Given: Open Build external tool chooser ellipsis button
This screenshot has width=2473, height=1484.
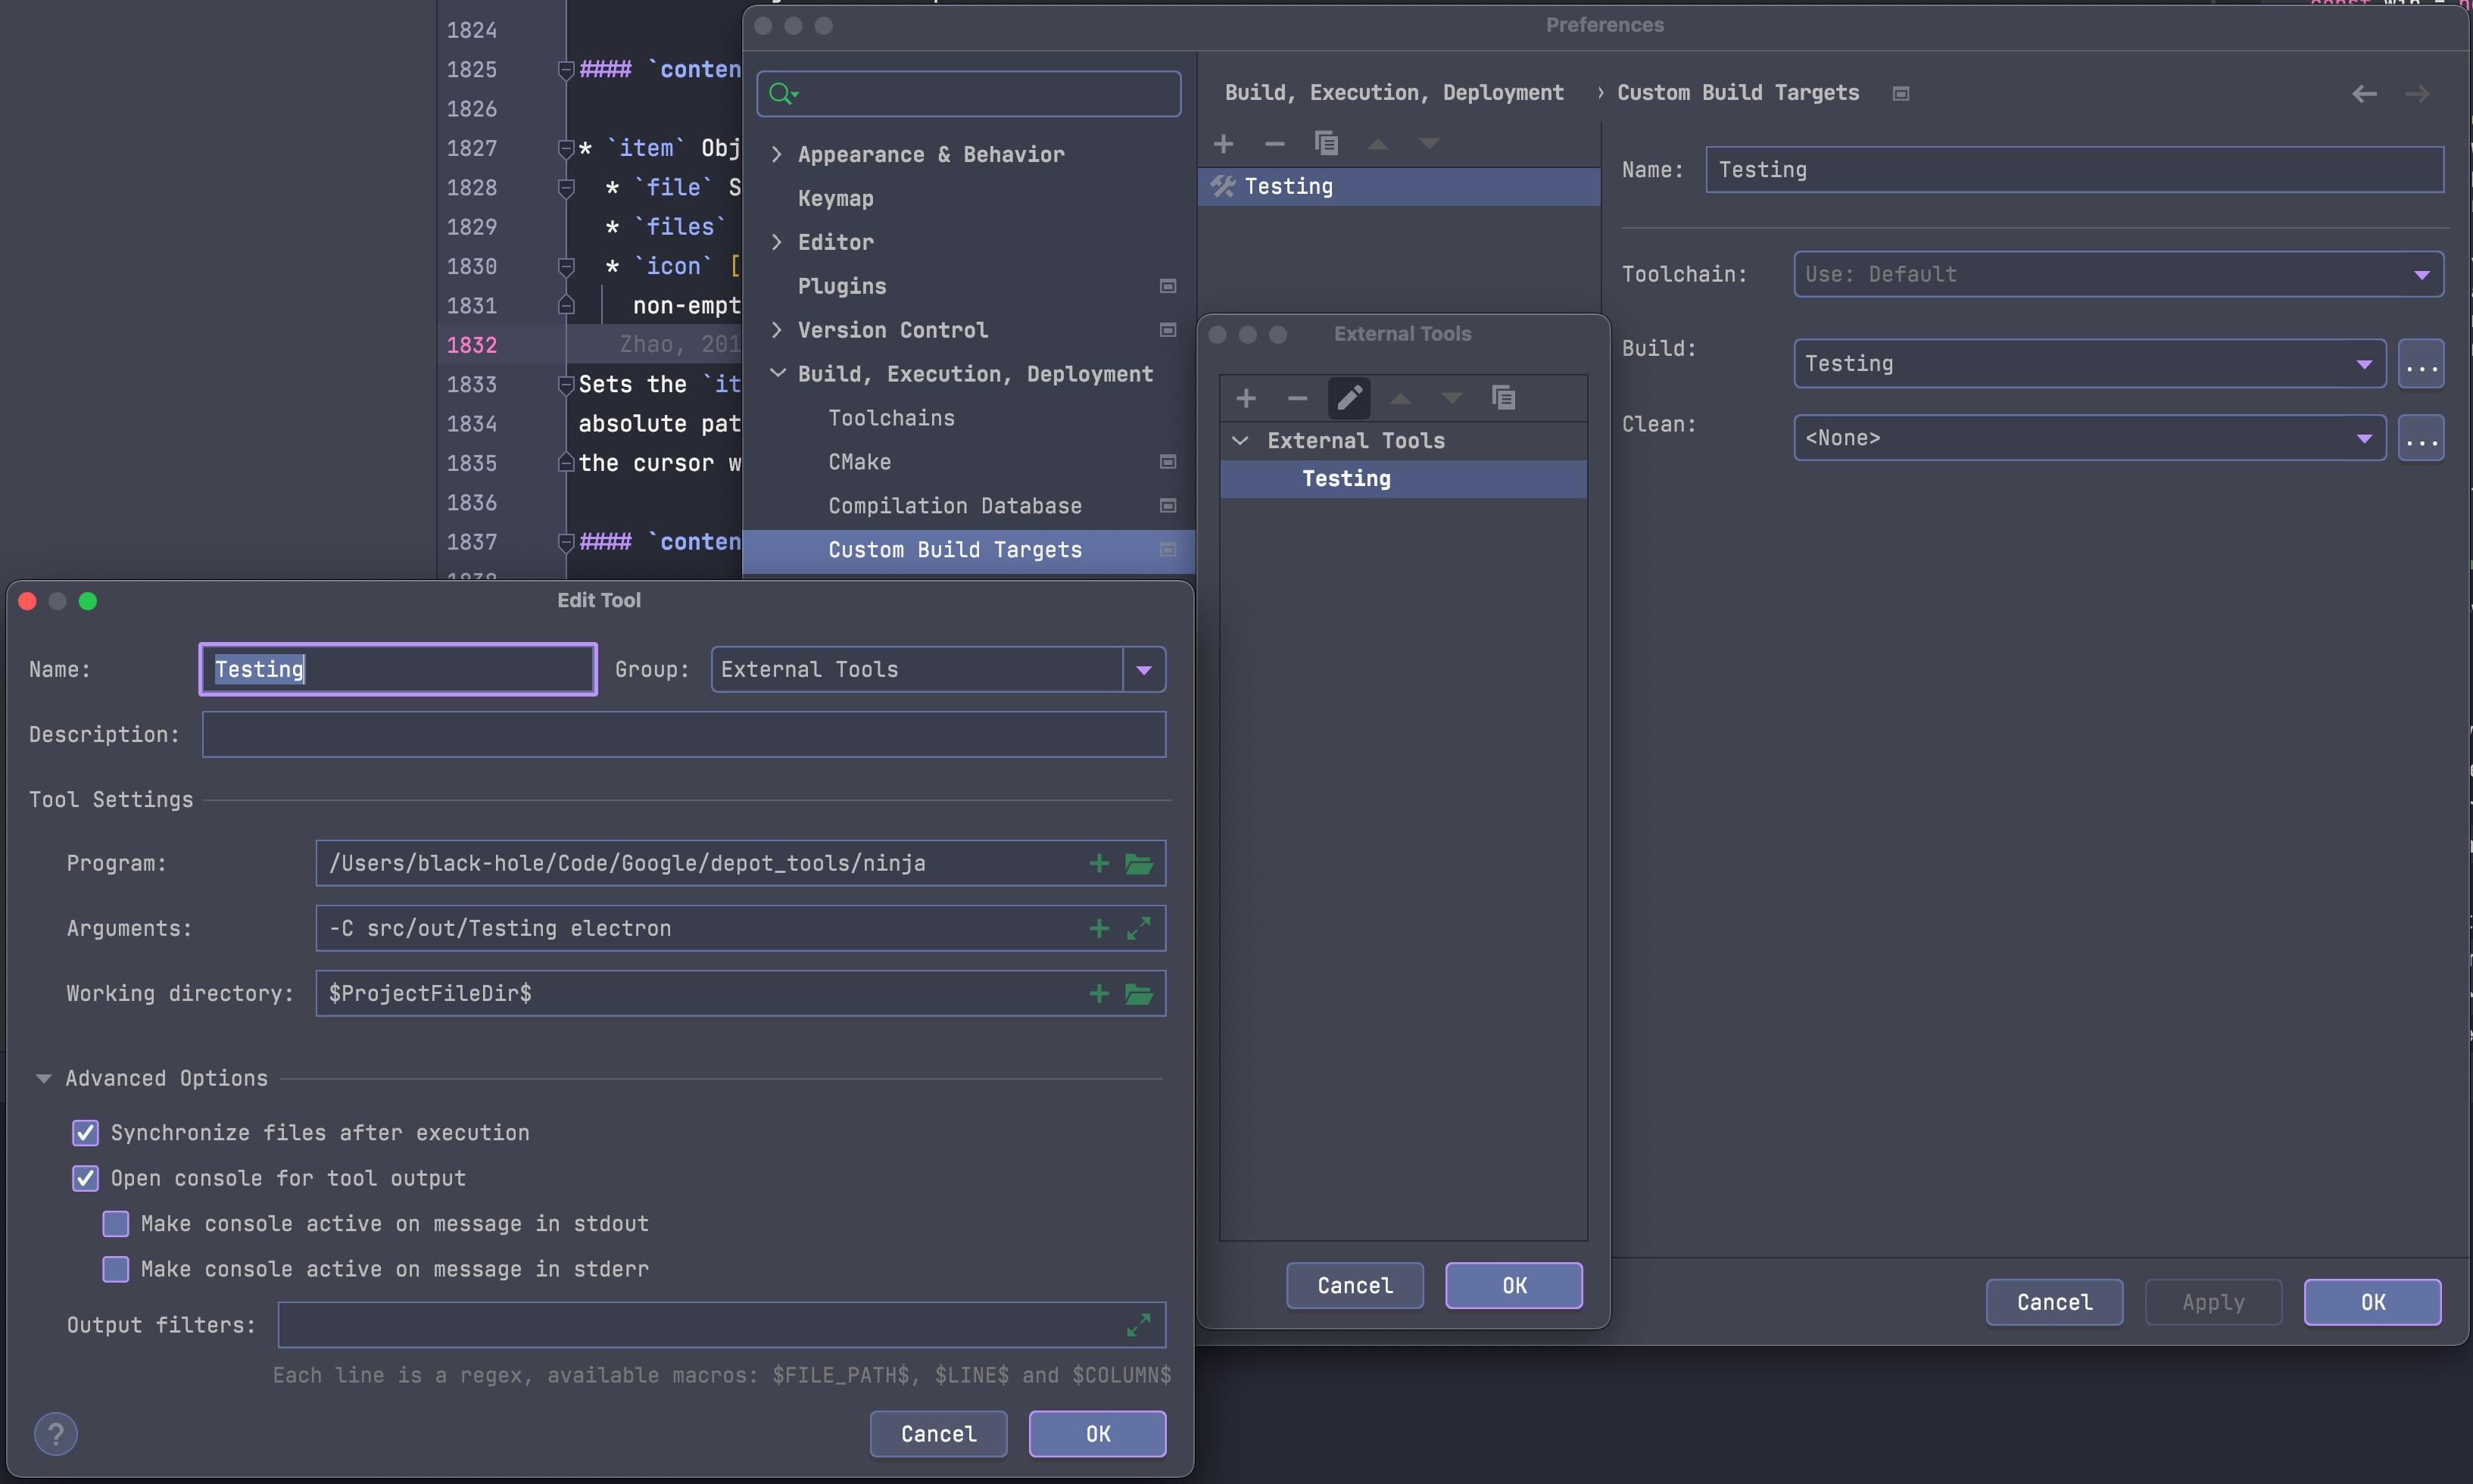Looking at the screenshot, I should (2421, 364).
